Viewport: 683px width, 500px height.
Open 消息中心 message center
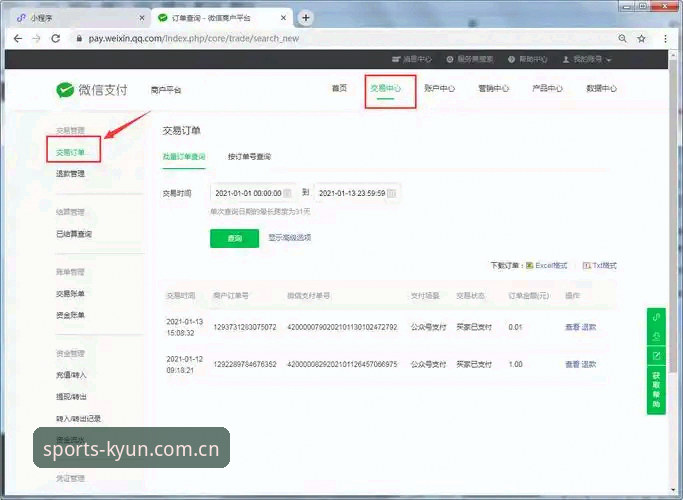[x=412, y=59]
